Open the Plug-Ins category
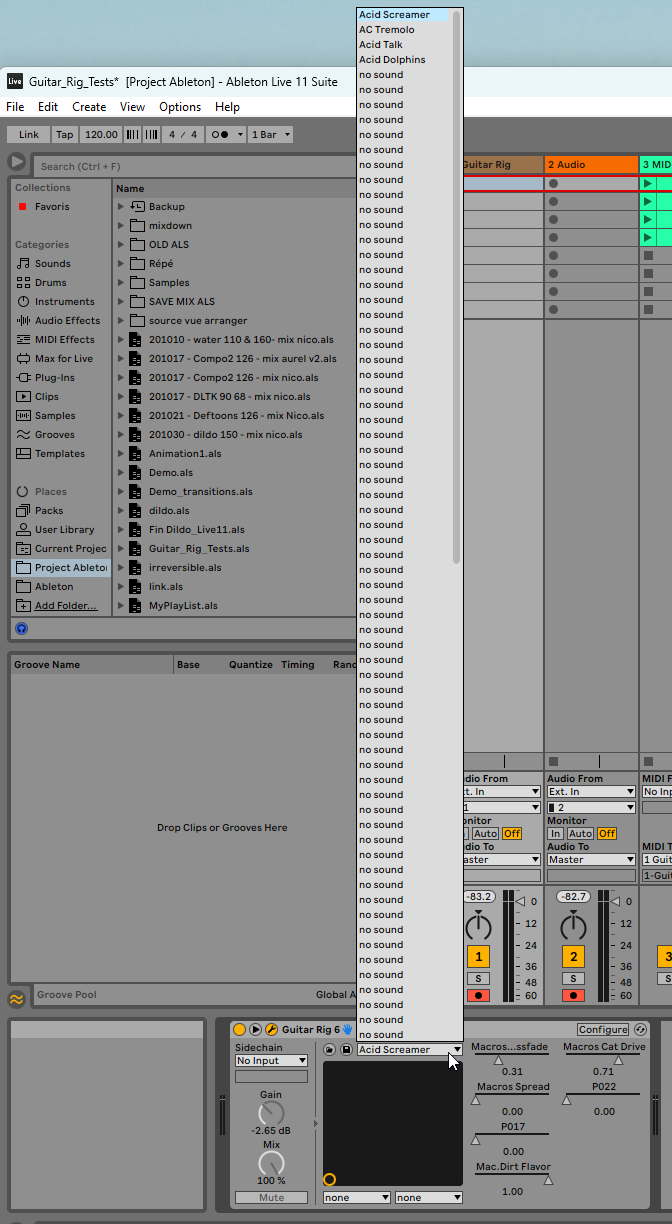Image resolution: width=672 pixels, height=1224 pixels. (54, 378)
